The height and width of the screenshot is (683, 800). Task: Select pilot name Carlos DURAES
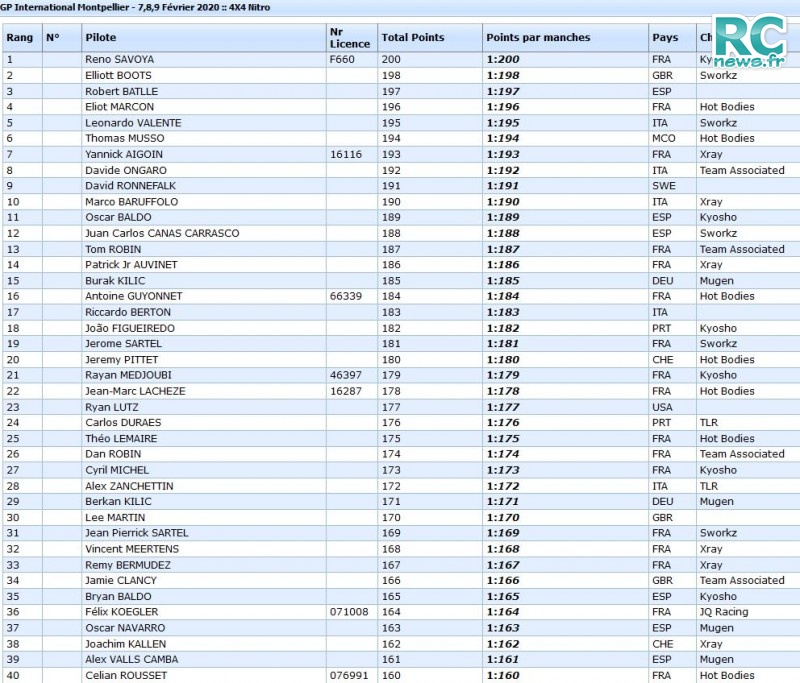[123, 423]
